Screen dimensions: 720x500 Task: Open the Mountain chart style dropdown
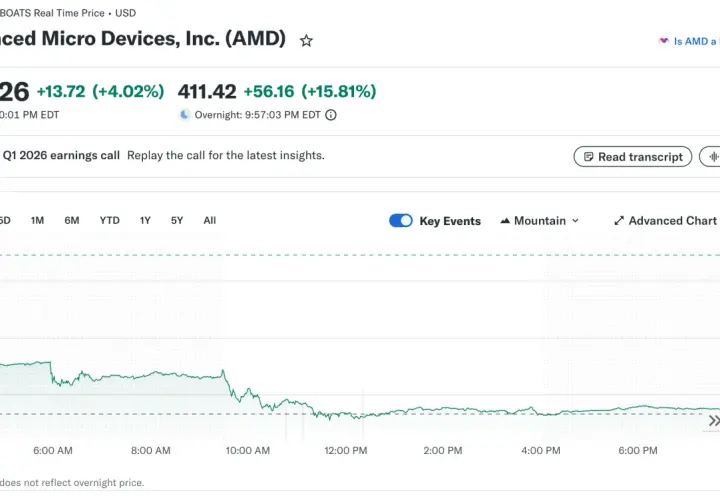point(540,221)
